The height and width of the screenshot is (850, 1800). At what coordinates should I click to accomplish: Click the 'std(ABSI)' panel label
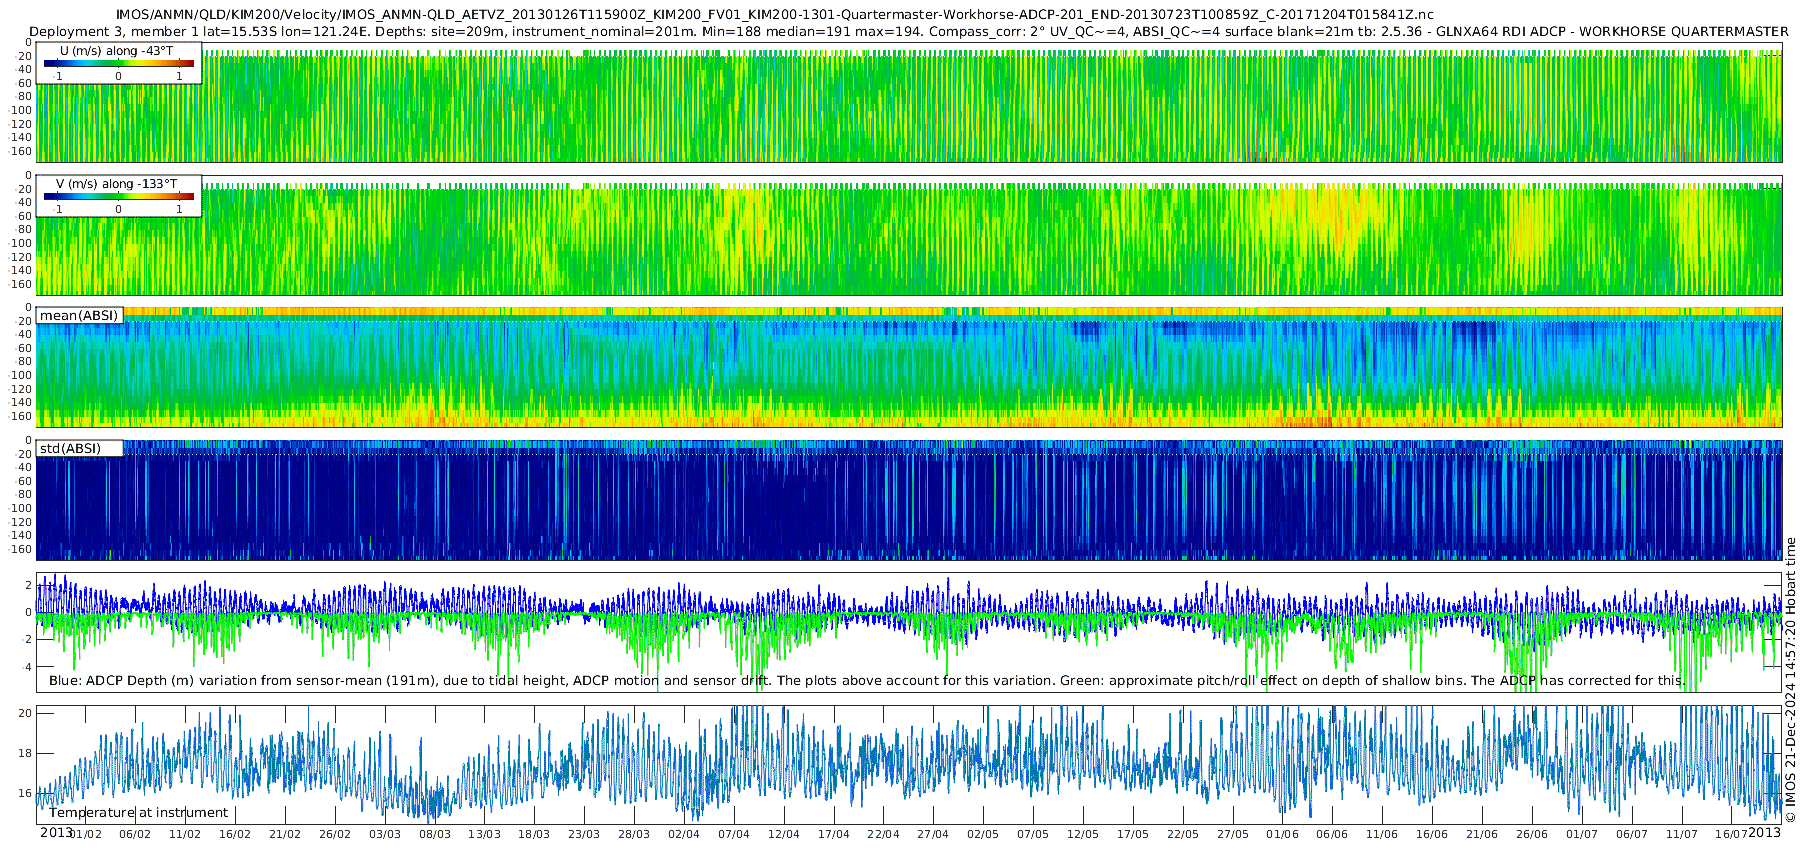point(71,449)
